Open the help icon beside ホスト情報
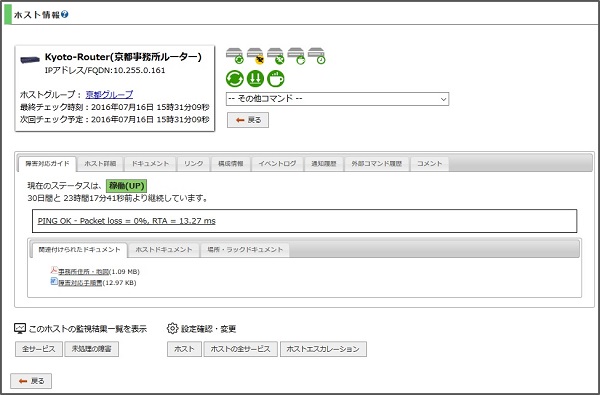The width and height of the screenshot is (600, 395). tap(64, 15)
